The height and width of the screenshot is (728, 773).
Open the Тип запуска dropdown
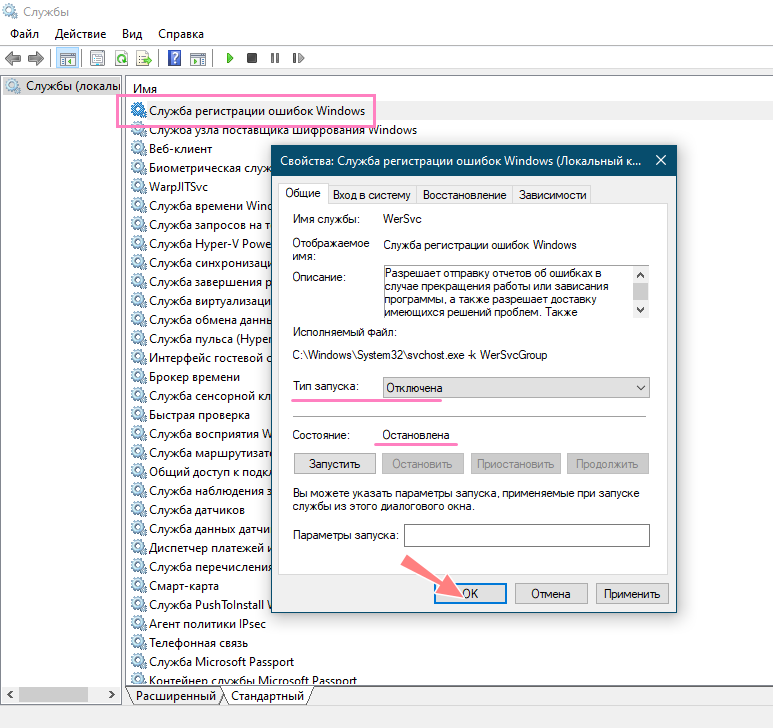tap(516, 388)
